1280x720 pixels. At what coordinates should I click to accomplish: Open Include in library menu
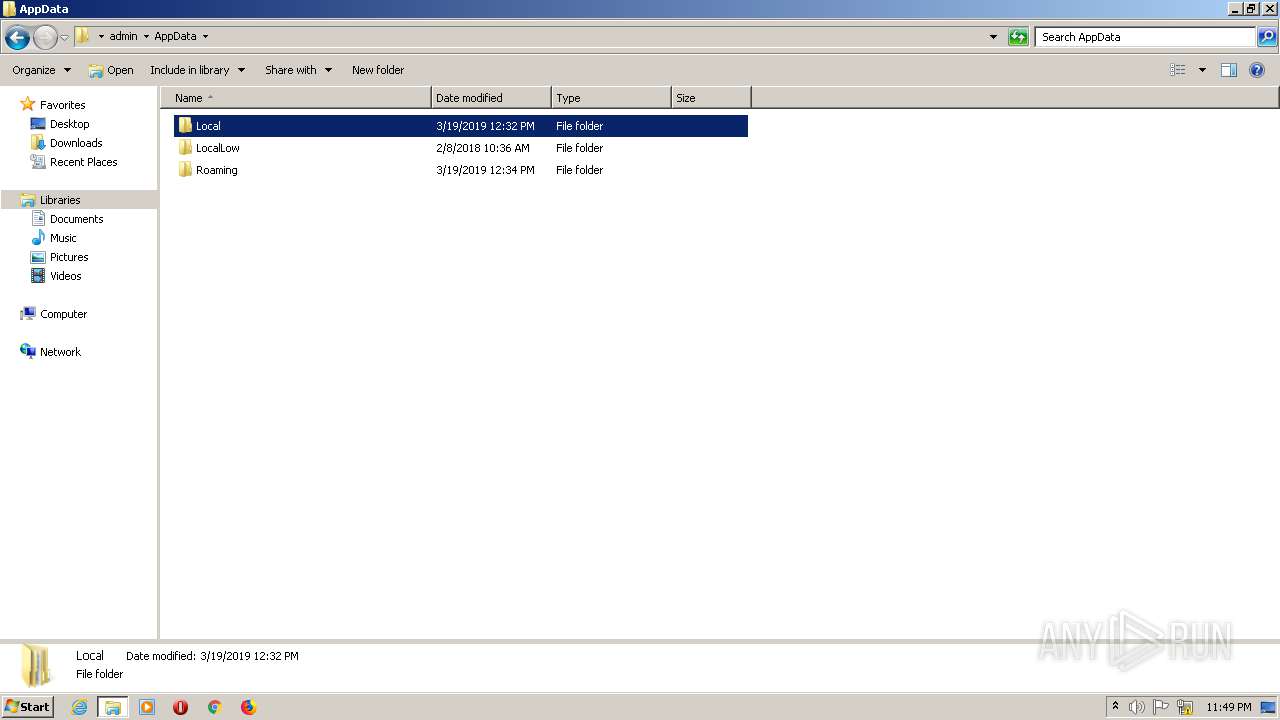197,70
